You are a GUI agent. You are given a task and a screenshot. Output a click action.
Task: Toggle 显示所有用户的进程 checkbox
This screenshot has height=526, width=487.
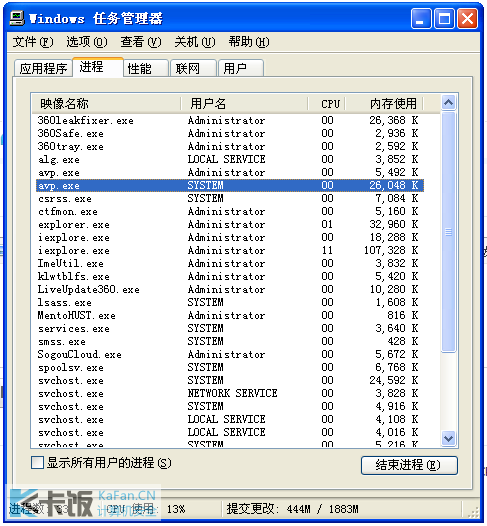(37, 463)
